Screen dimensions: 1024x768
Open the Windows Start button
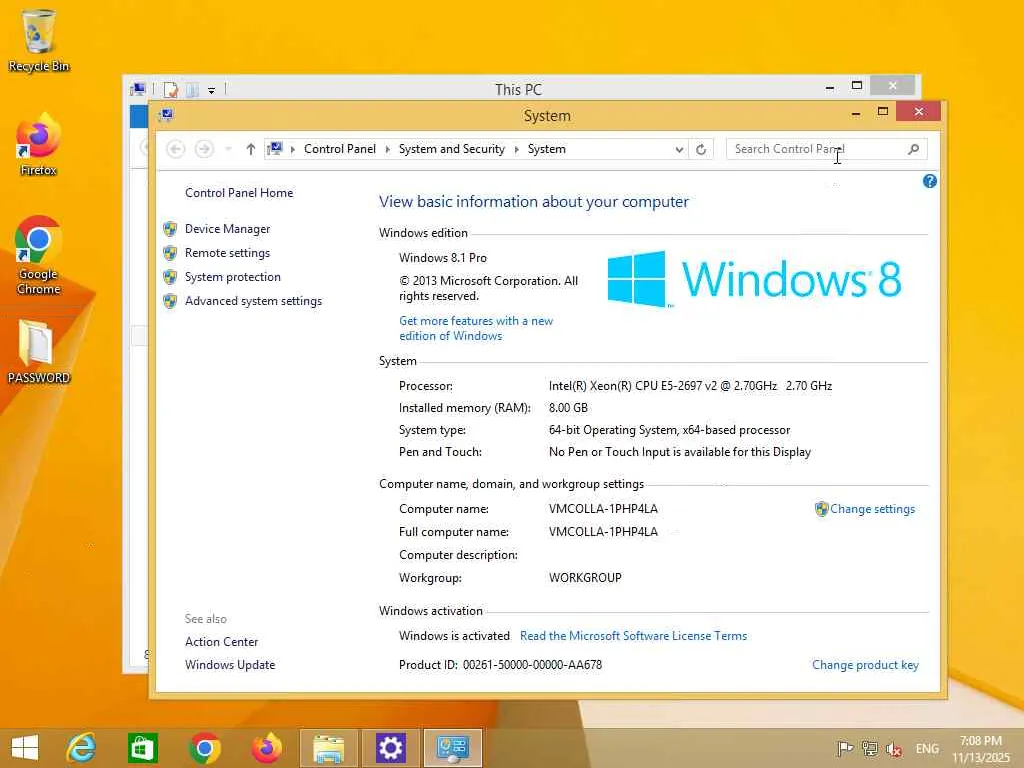25,748
